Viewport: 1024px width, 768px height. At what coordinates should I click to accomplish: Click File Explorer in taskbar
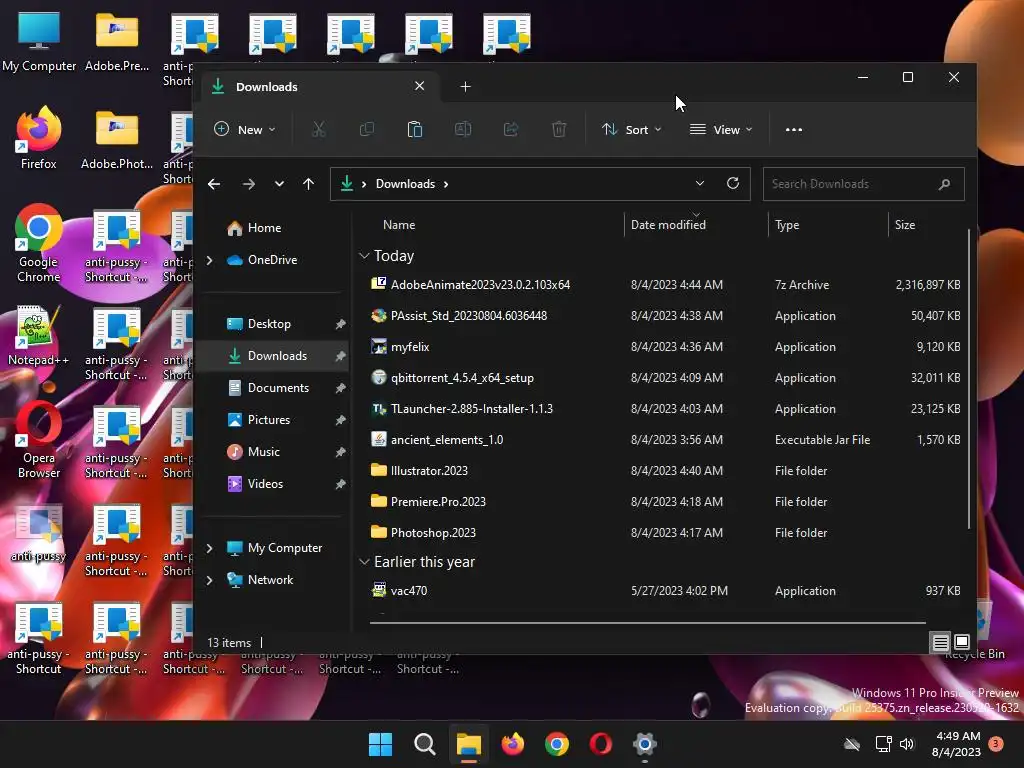[468, 744]
